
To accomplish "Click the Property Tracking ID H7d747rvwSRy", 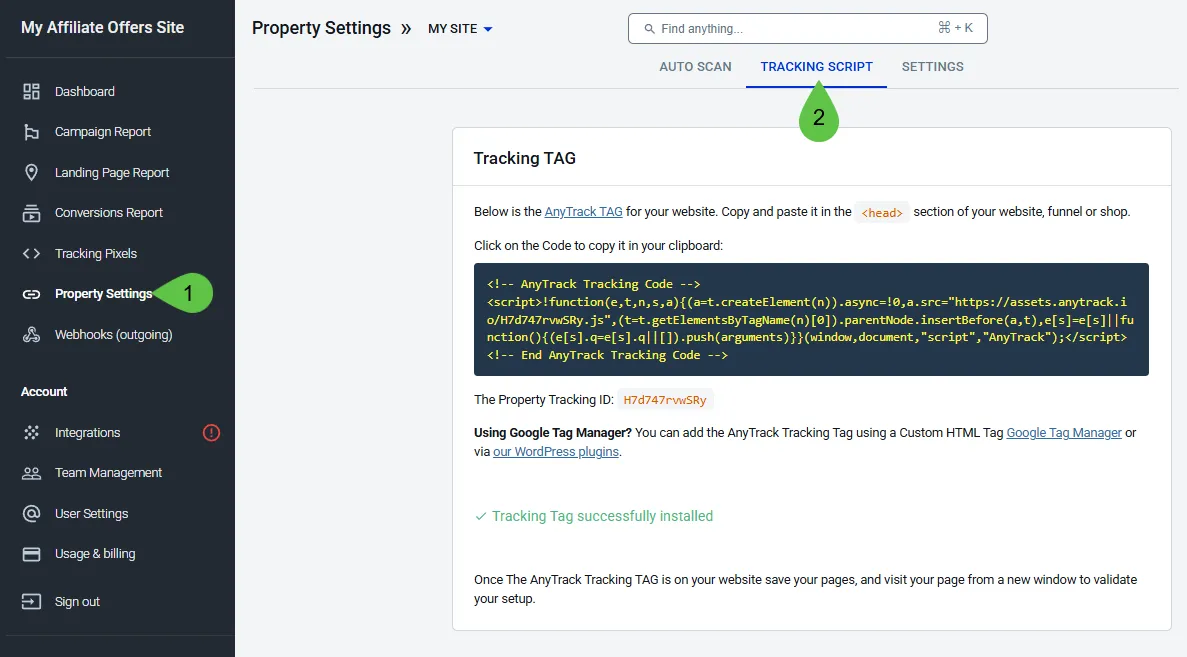I will 665,400.
